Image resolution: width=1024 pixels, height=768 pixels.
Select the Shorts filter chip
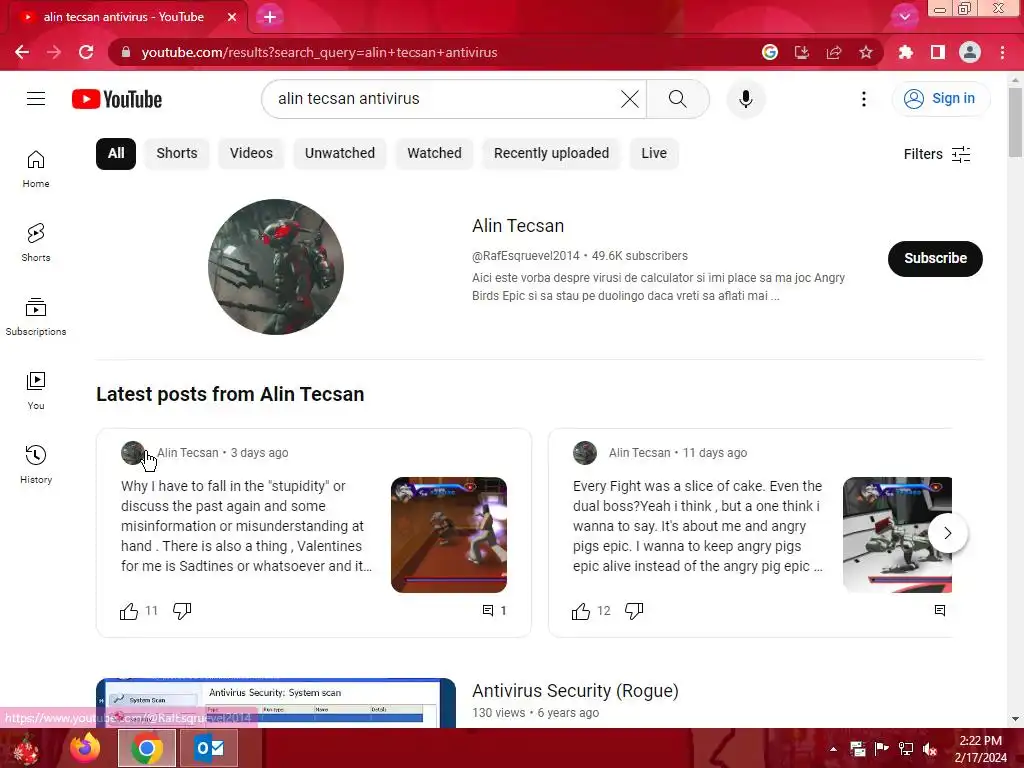177,153
